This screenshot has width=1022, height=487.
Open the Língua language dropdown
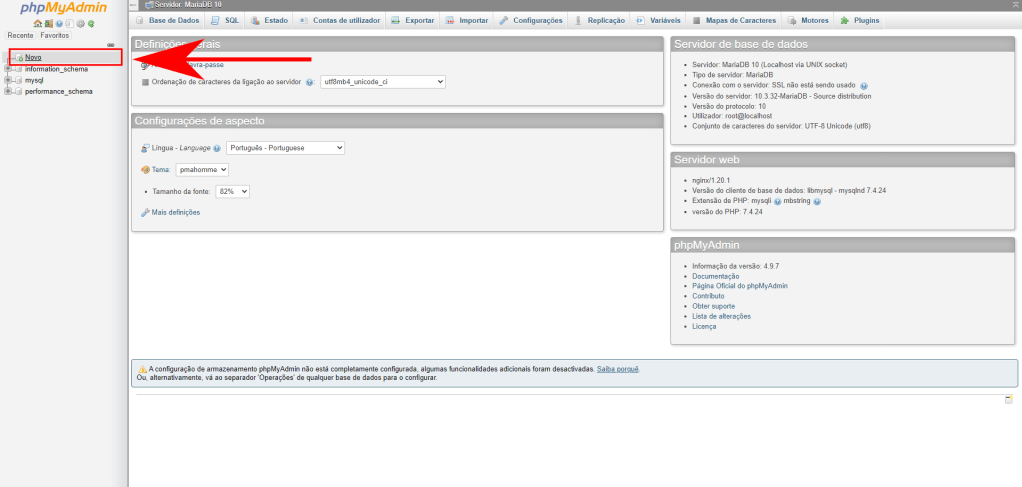(285, 148)
